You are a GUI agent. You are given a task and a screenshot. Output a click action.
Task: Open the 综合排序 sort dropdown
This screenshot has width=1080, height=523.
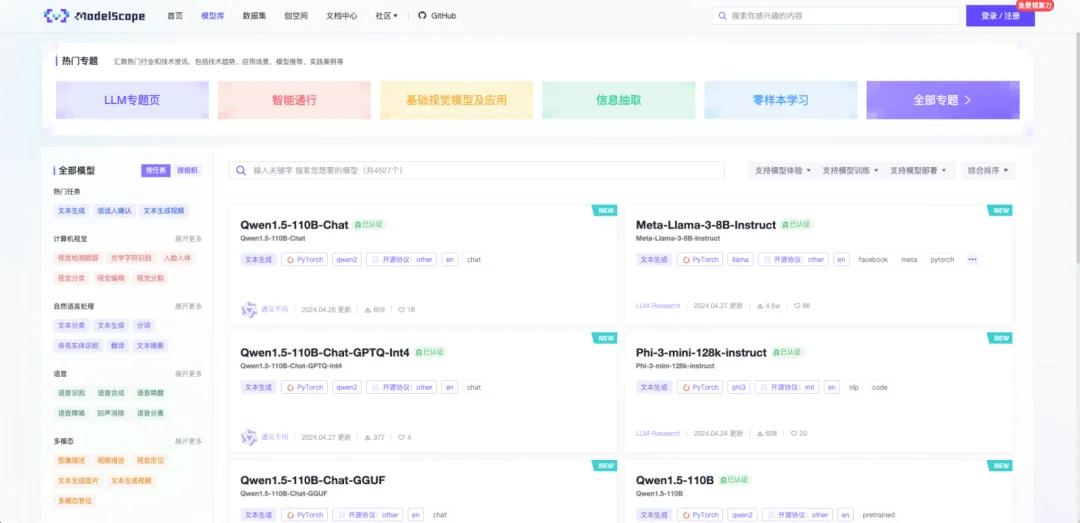988,170
